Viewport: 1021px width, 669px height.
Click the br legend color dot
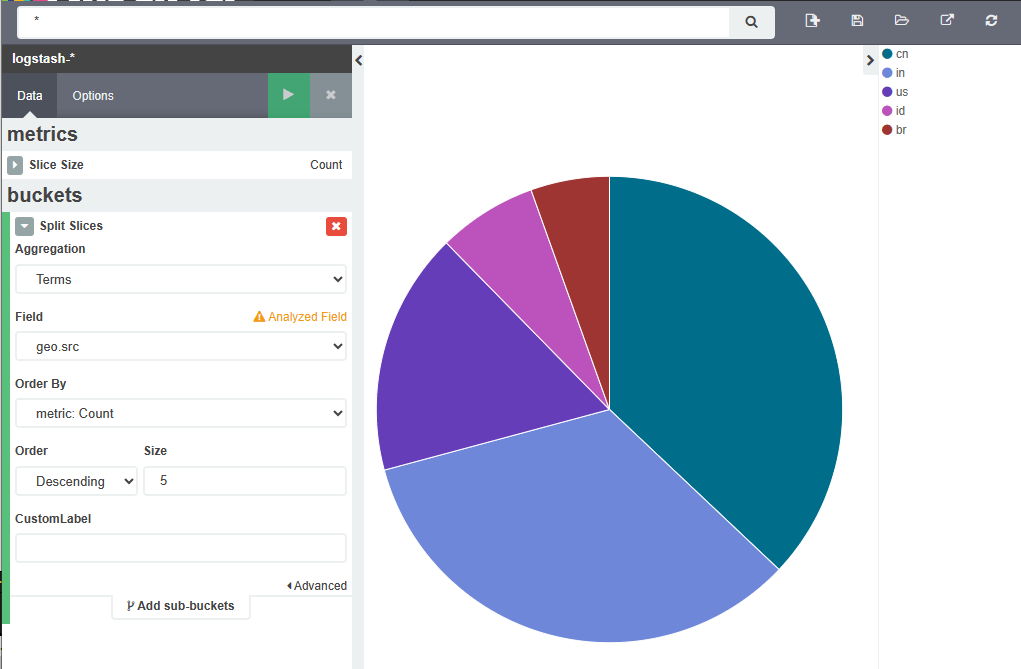[x=887, y=130]
